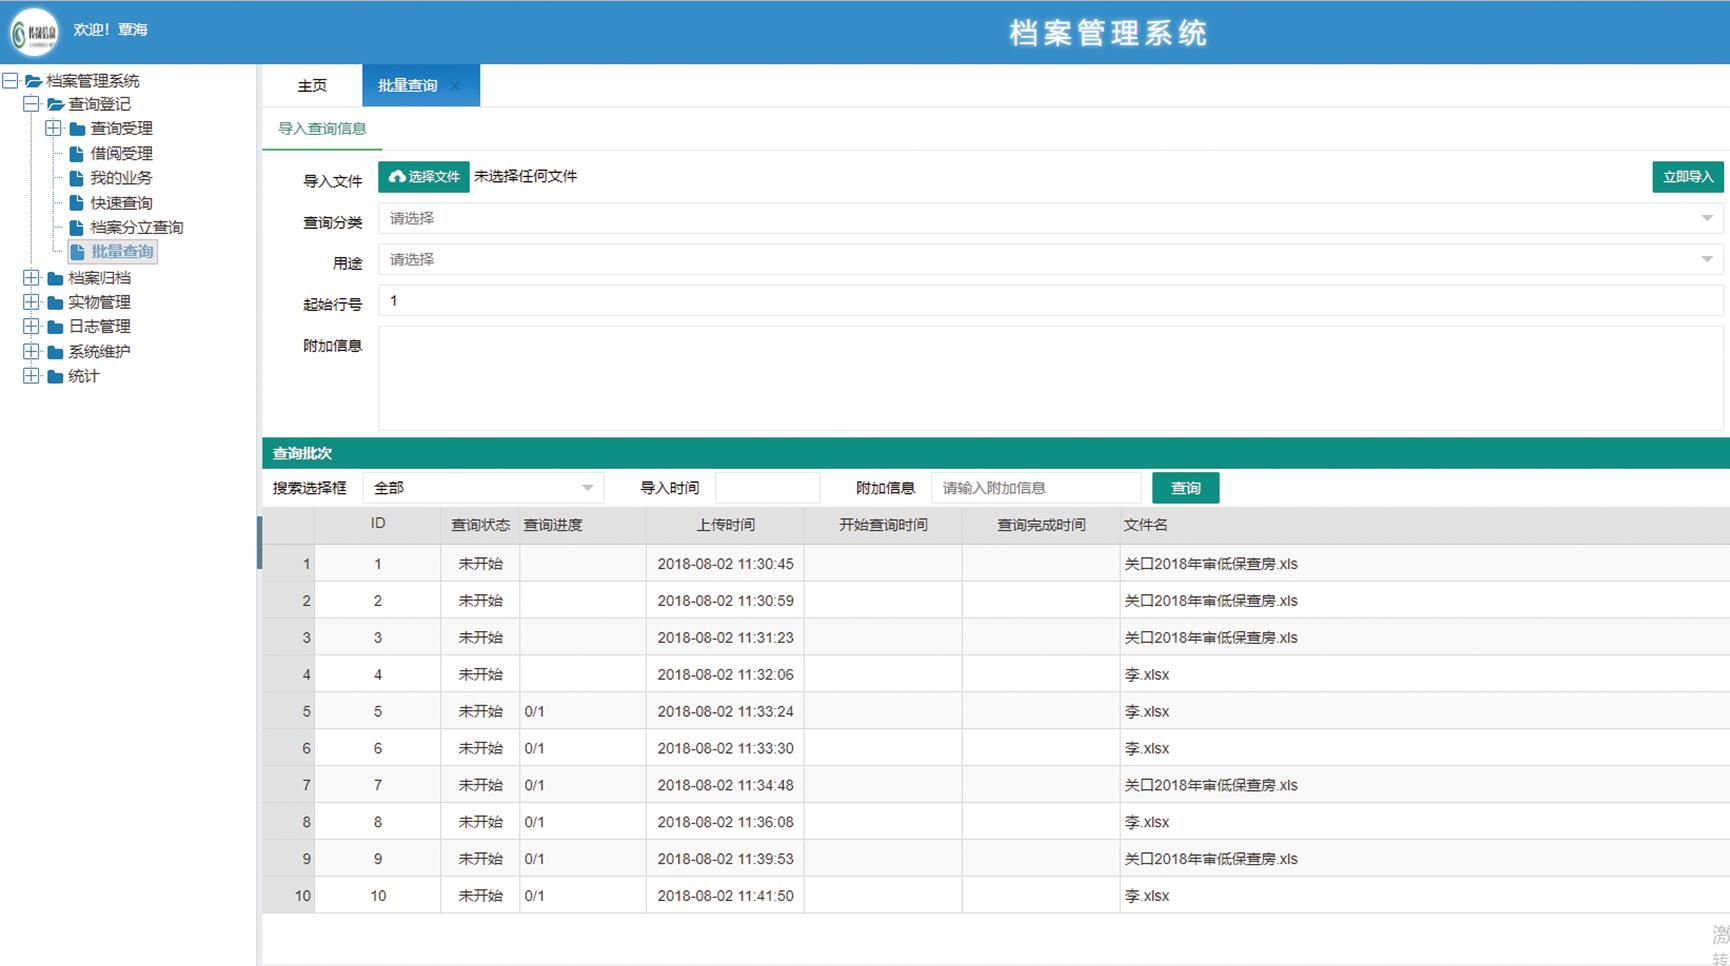Click the 请输入附加信息 search field
This screenshot has height=966, width=1730.
coord(1036,488)
